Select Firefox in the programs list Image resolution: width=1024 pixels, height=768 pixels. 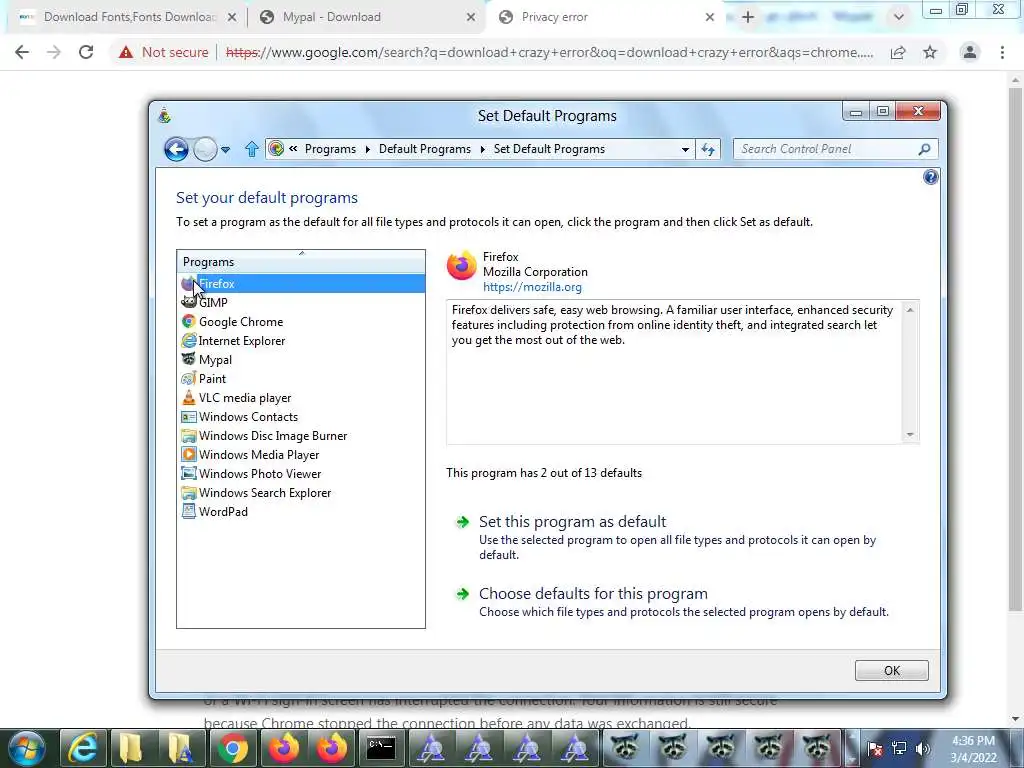point(301,283)
